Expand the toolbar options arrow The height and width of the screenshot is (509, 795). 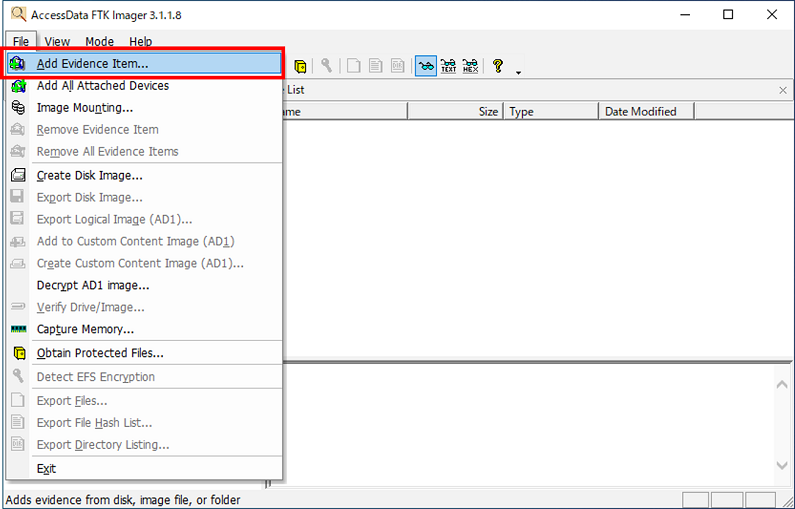pyautogui.click(x=518, y=73)
